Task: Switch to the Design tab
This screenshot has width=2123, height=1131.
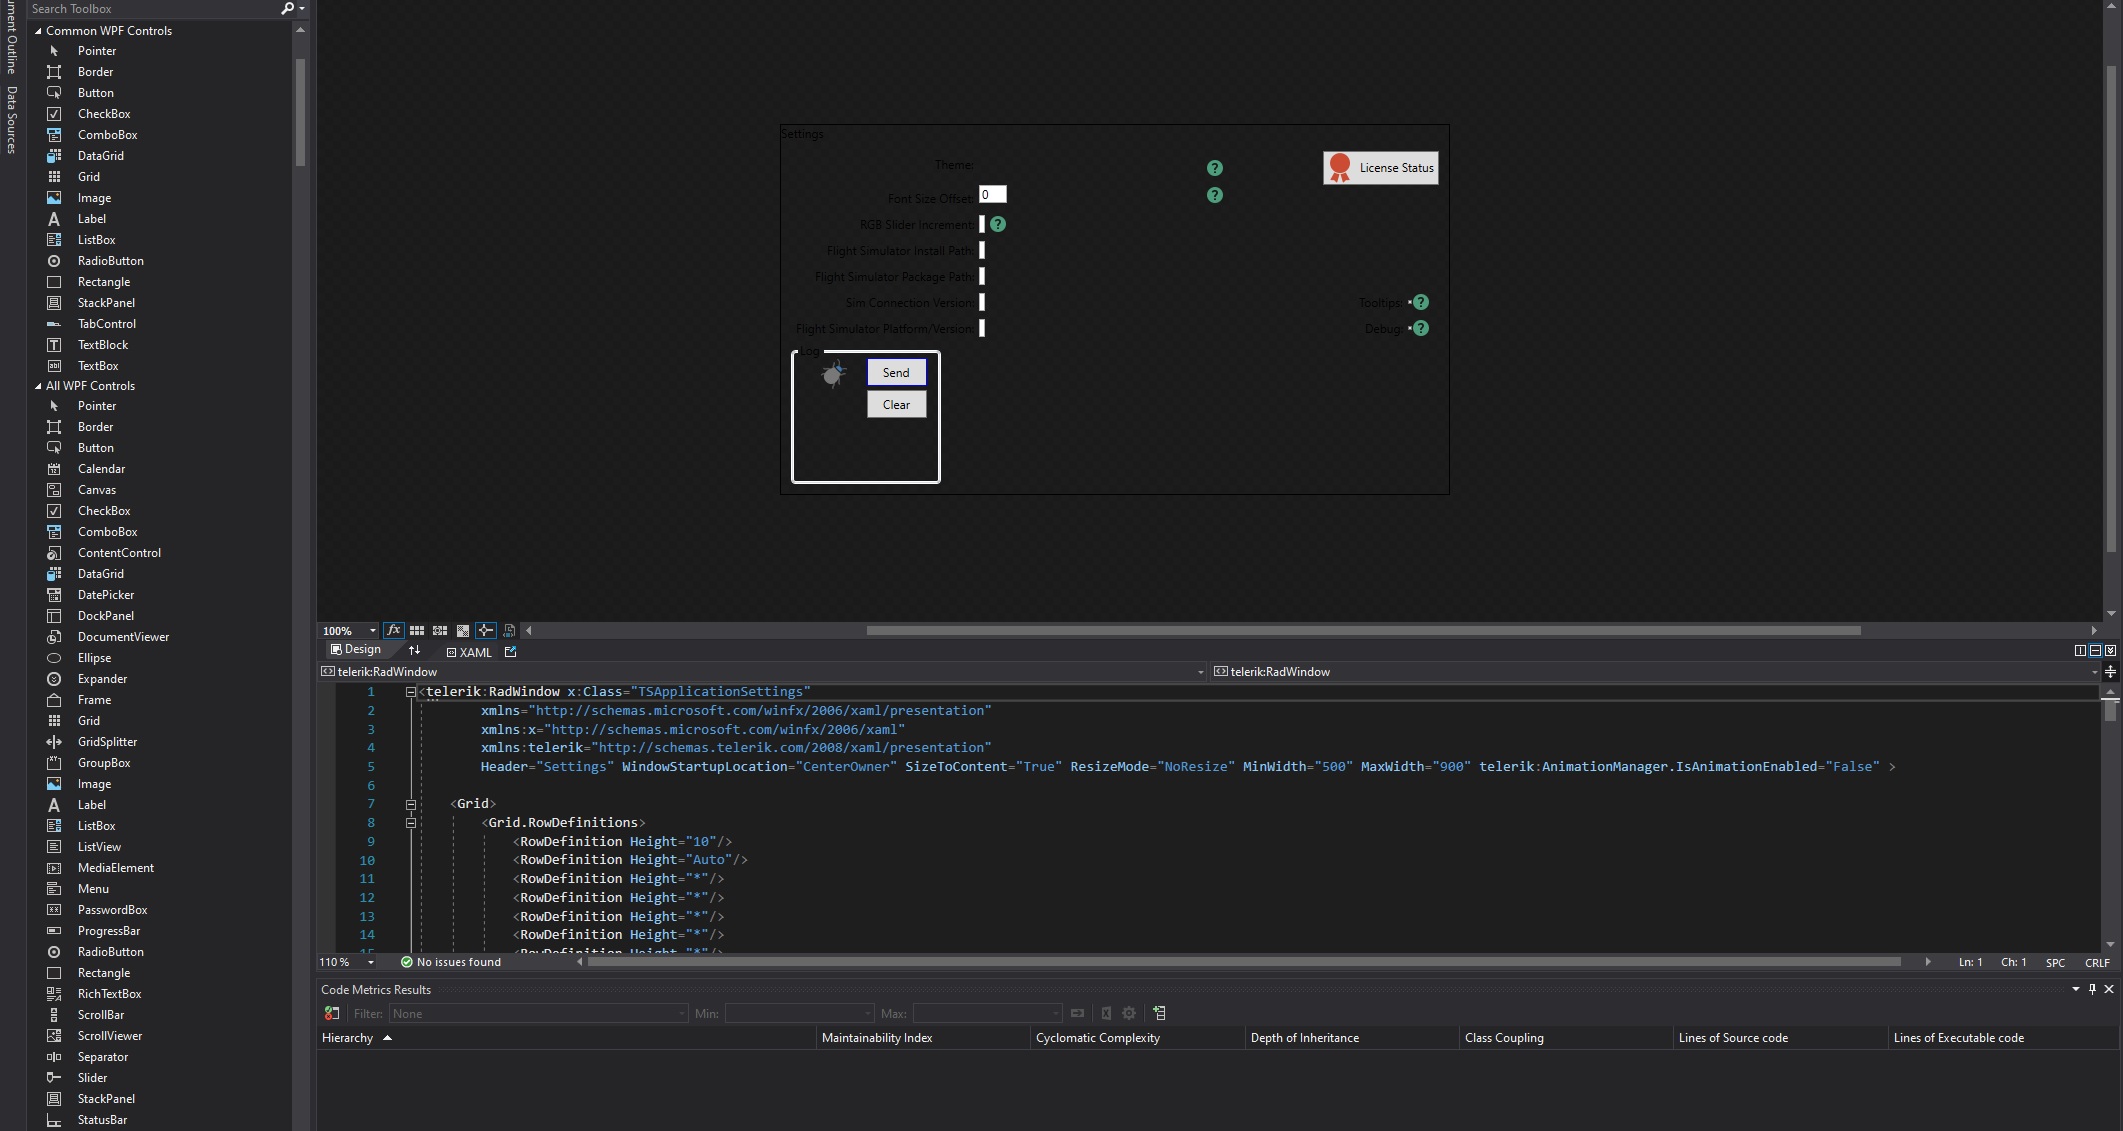Action: point(356,650)
